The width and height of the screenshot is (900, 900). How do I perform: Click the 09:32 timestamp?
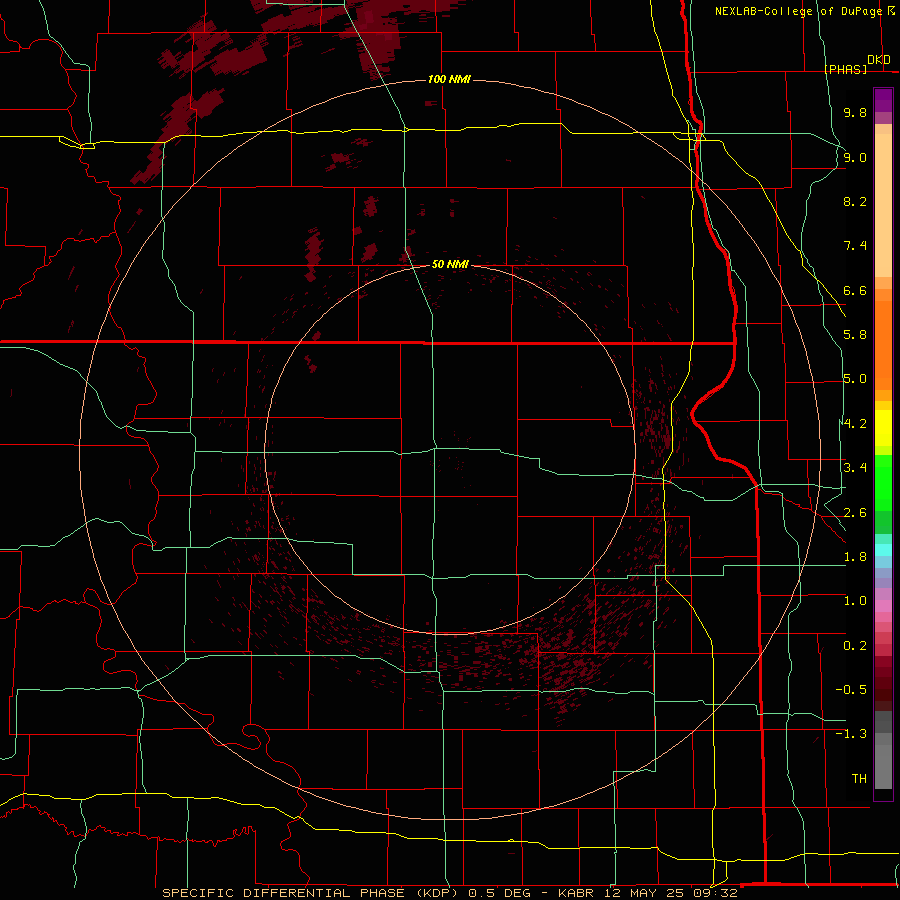point(717,893)
